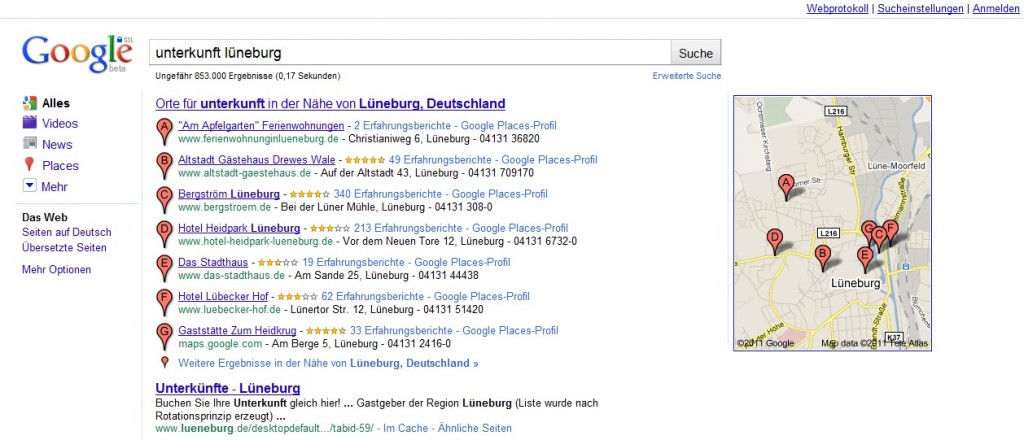The width and height of the screenshot is (1024, 440).
Task: Click red marker G in results list
Action: pos(165,336)
